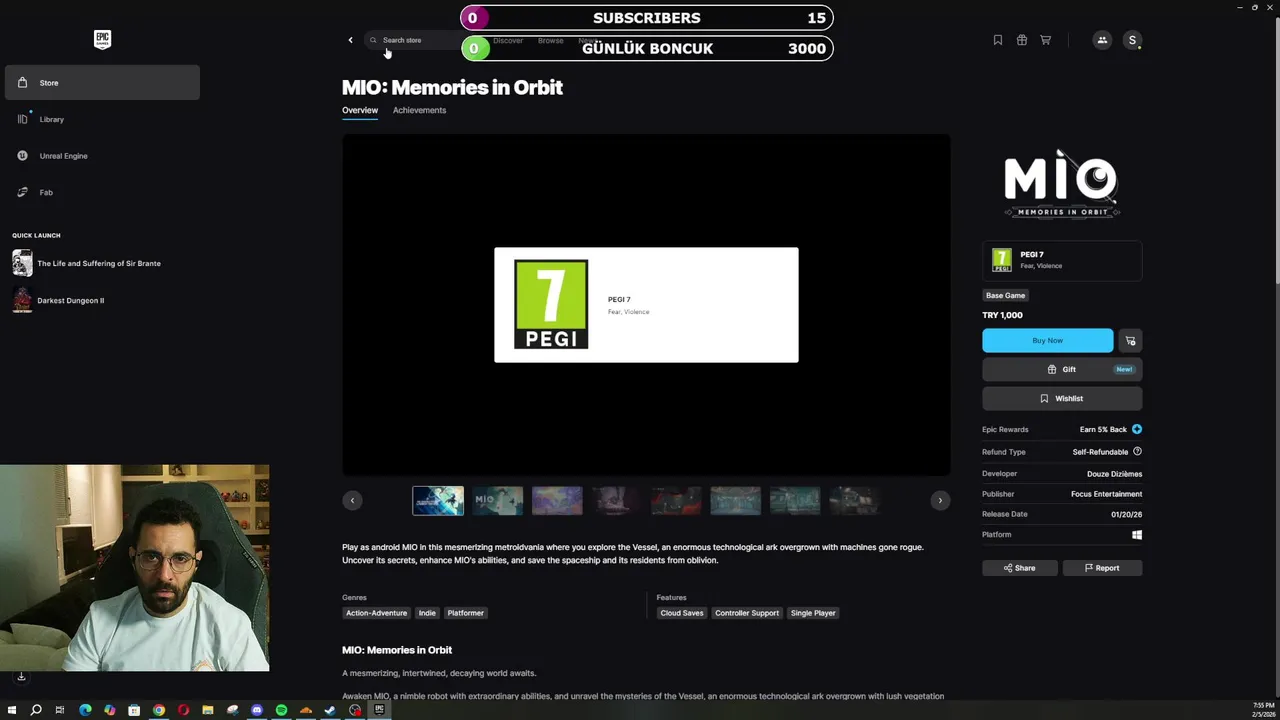Open the Windows Start menu
The width and height of the screenshot is (1280, 720).
tap(12, 710)
